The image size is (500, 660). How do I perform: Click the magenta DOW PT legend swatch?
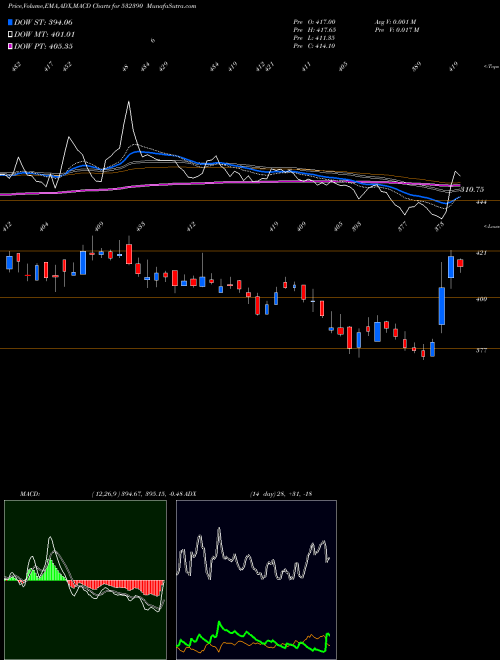10,46
